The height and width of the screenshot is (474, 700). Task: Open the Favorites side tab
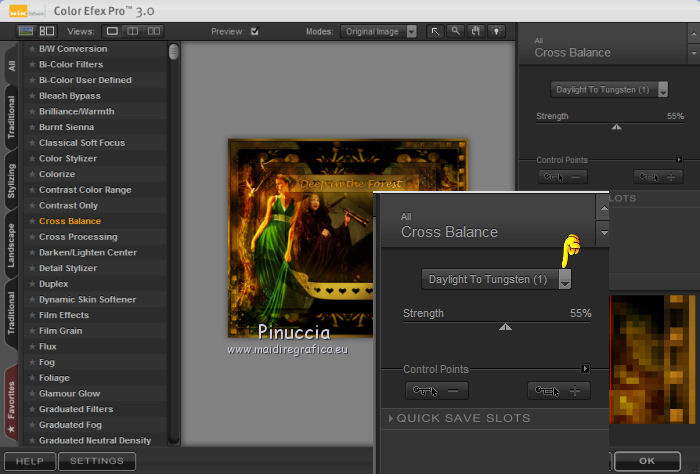tap(12, 404)
